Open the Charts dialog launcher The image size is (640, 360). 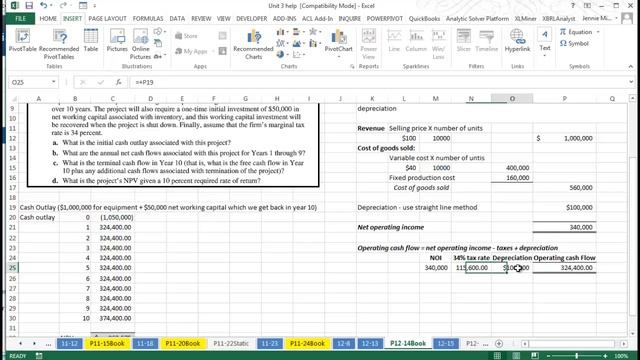[x=352, y=66]
